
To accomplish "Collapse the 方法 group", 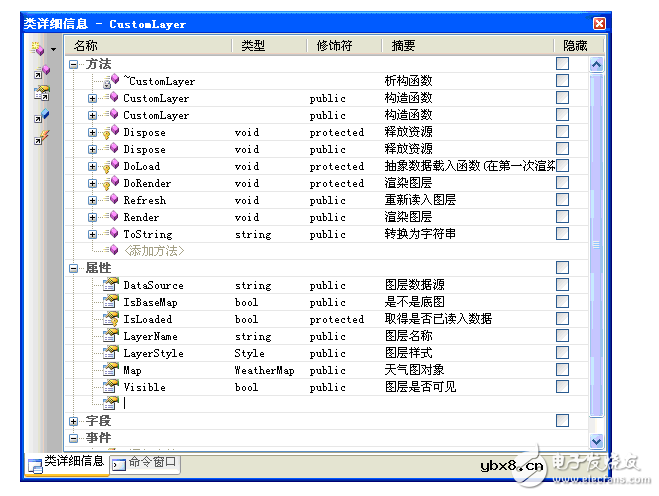I will (x=74, y=64).
